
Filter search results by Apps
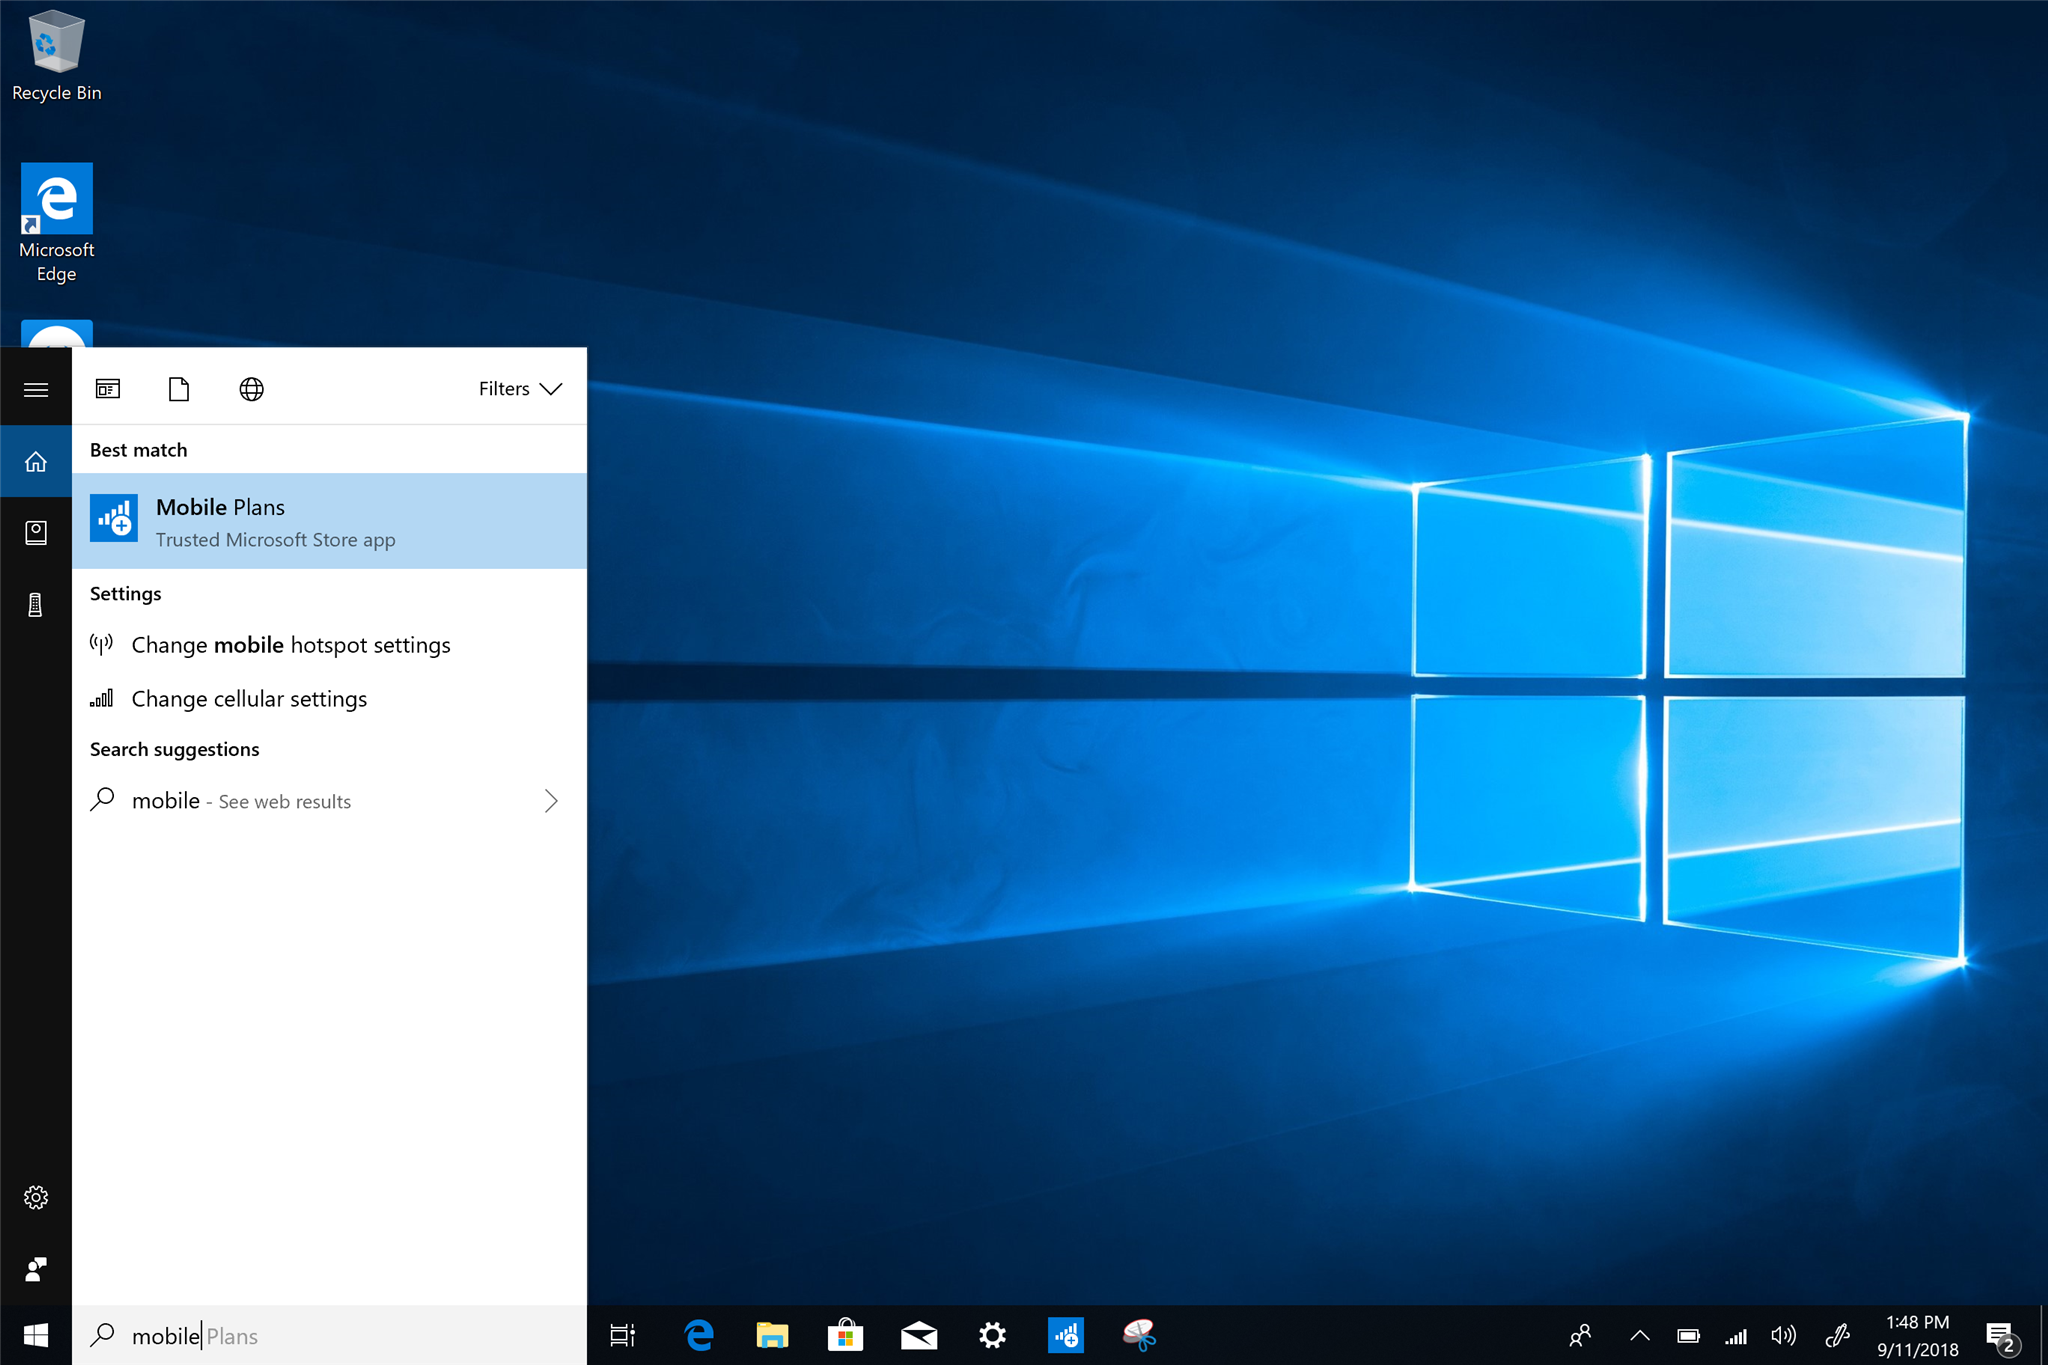[x=108, y=389]
